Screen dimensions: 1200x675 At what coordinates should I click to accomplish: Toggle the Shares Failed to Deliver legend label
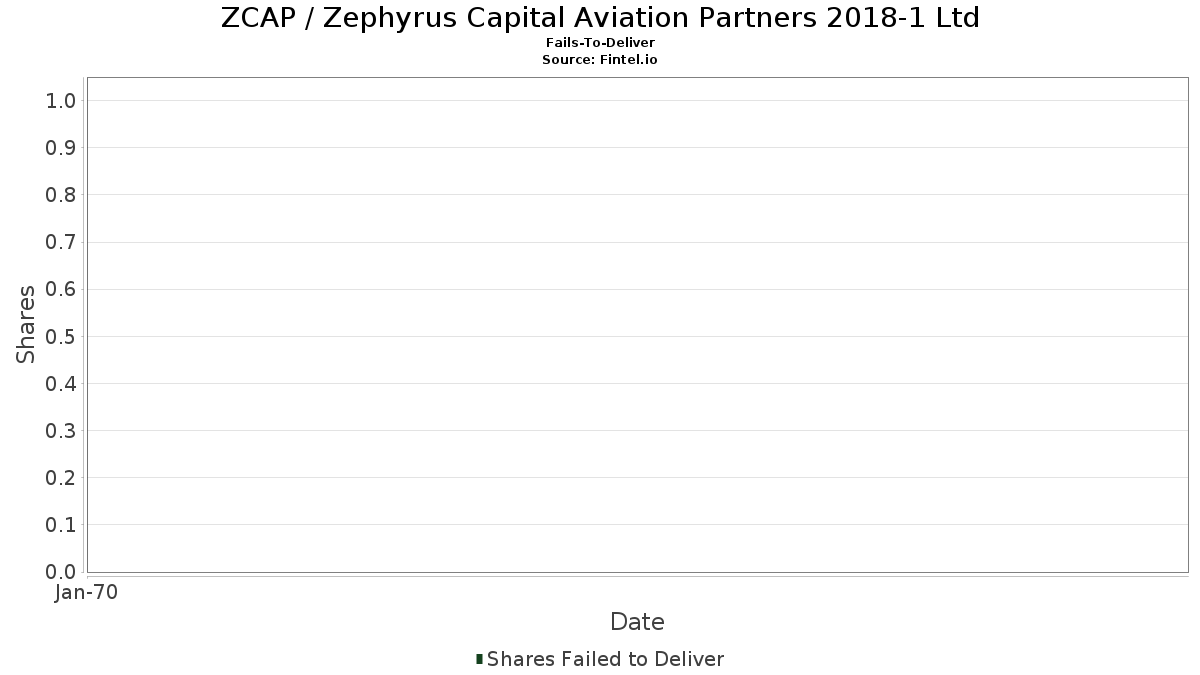coord(605,659)
